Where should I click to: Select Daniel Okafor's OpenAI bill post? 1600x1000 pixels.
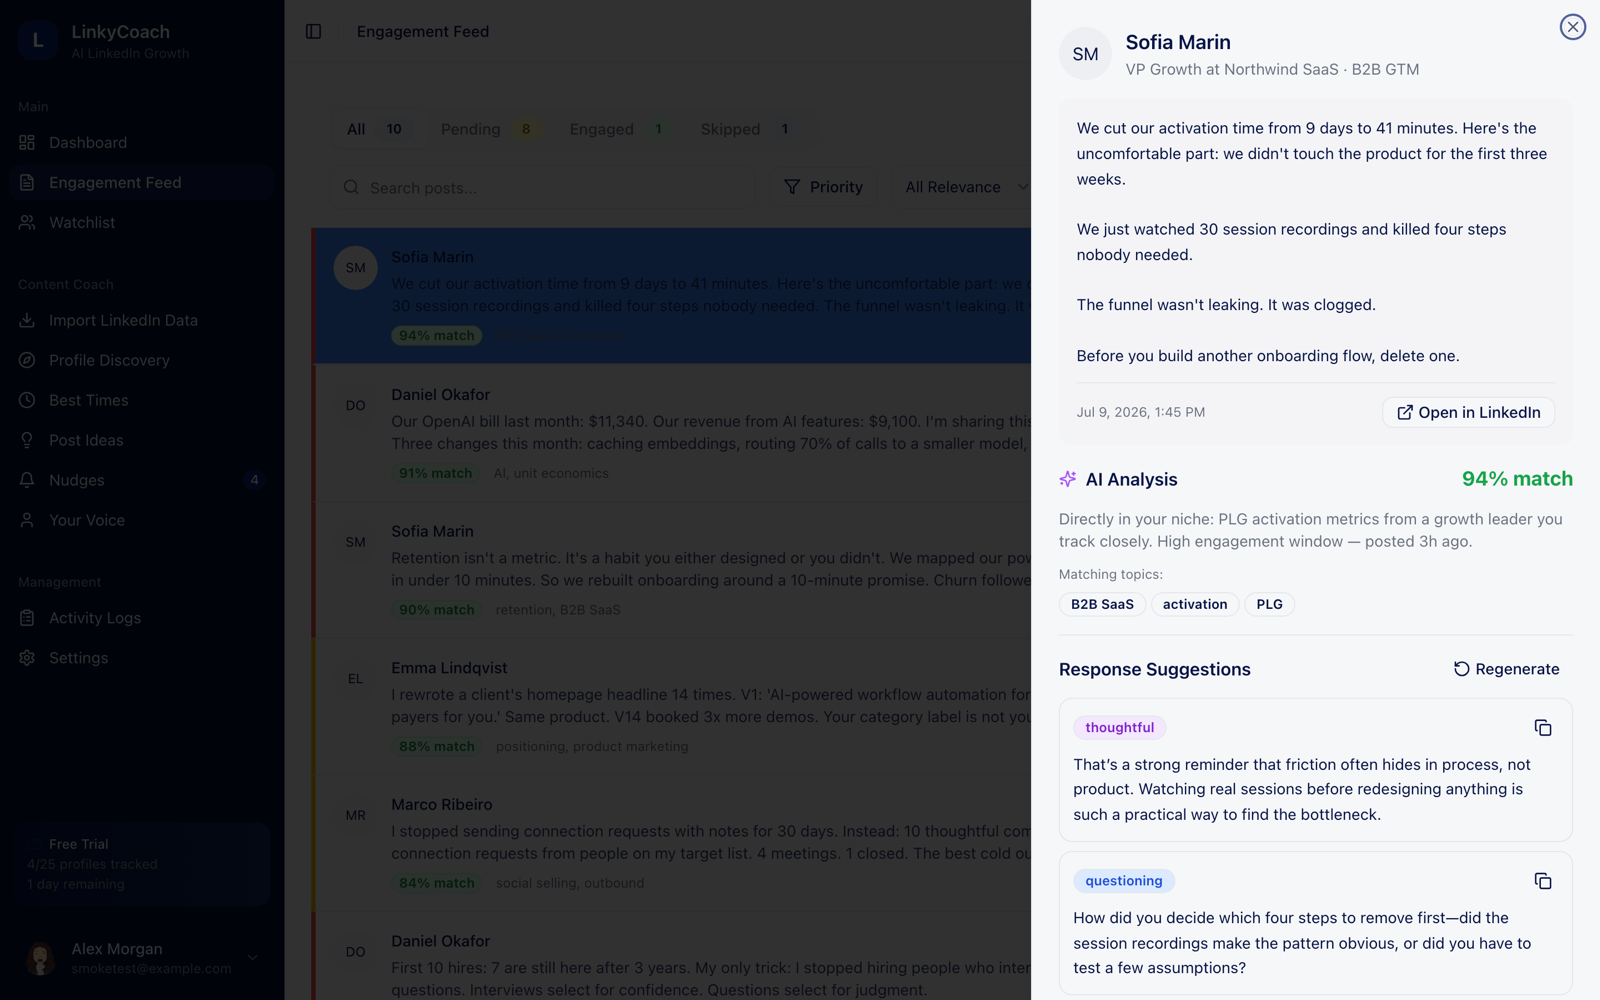[x=672, y=433]
